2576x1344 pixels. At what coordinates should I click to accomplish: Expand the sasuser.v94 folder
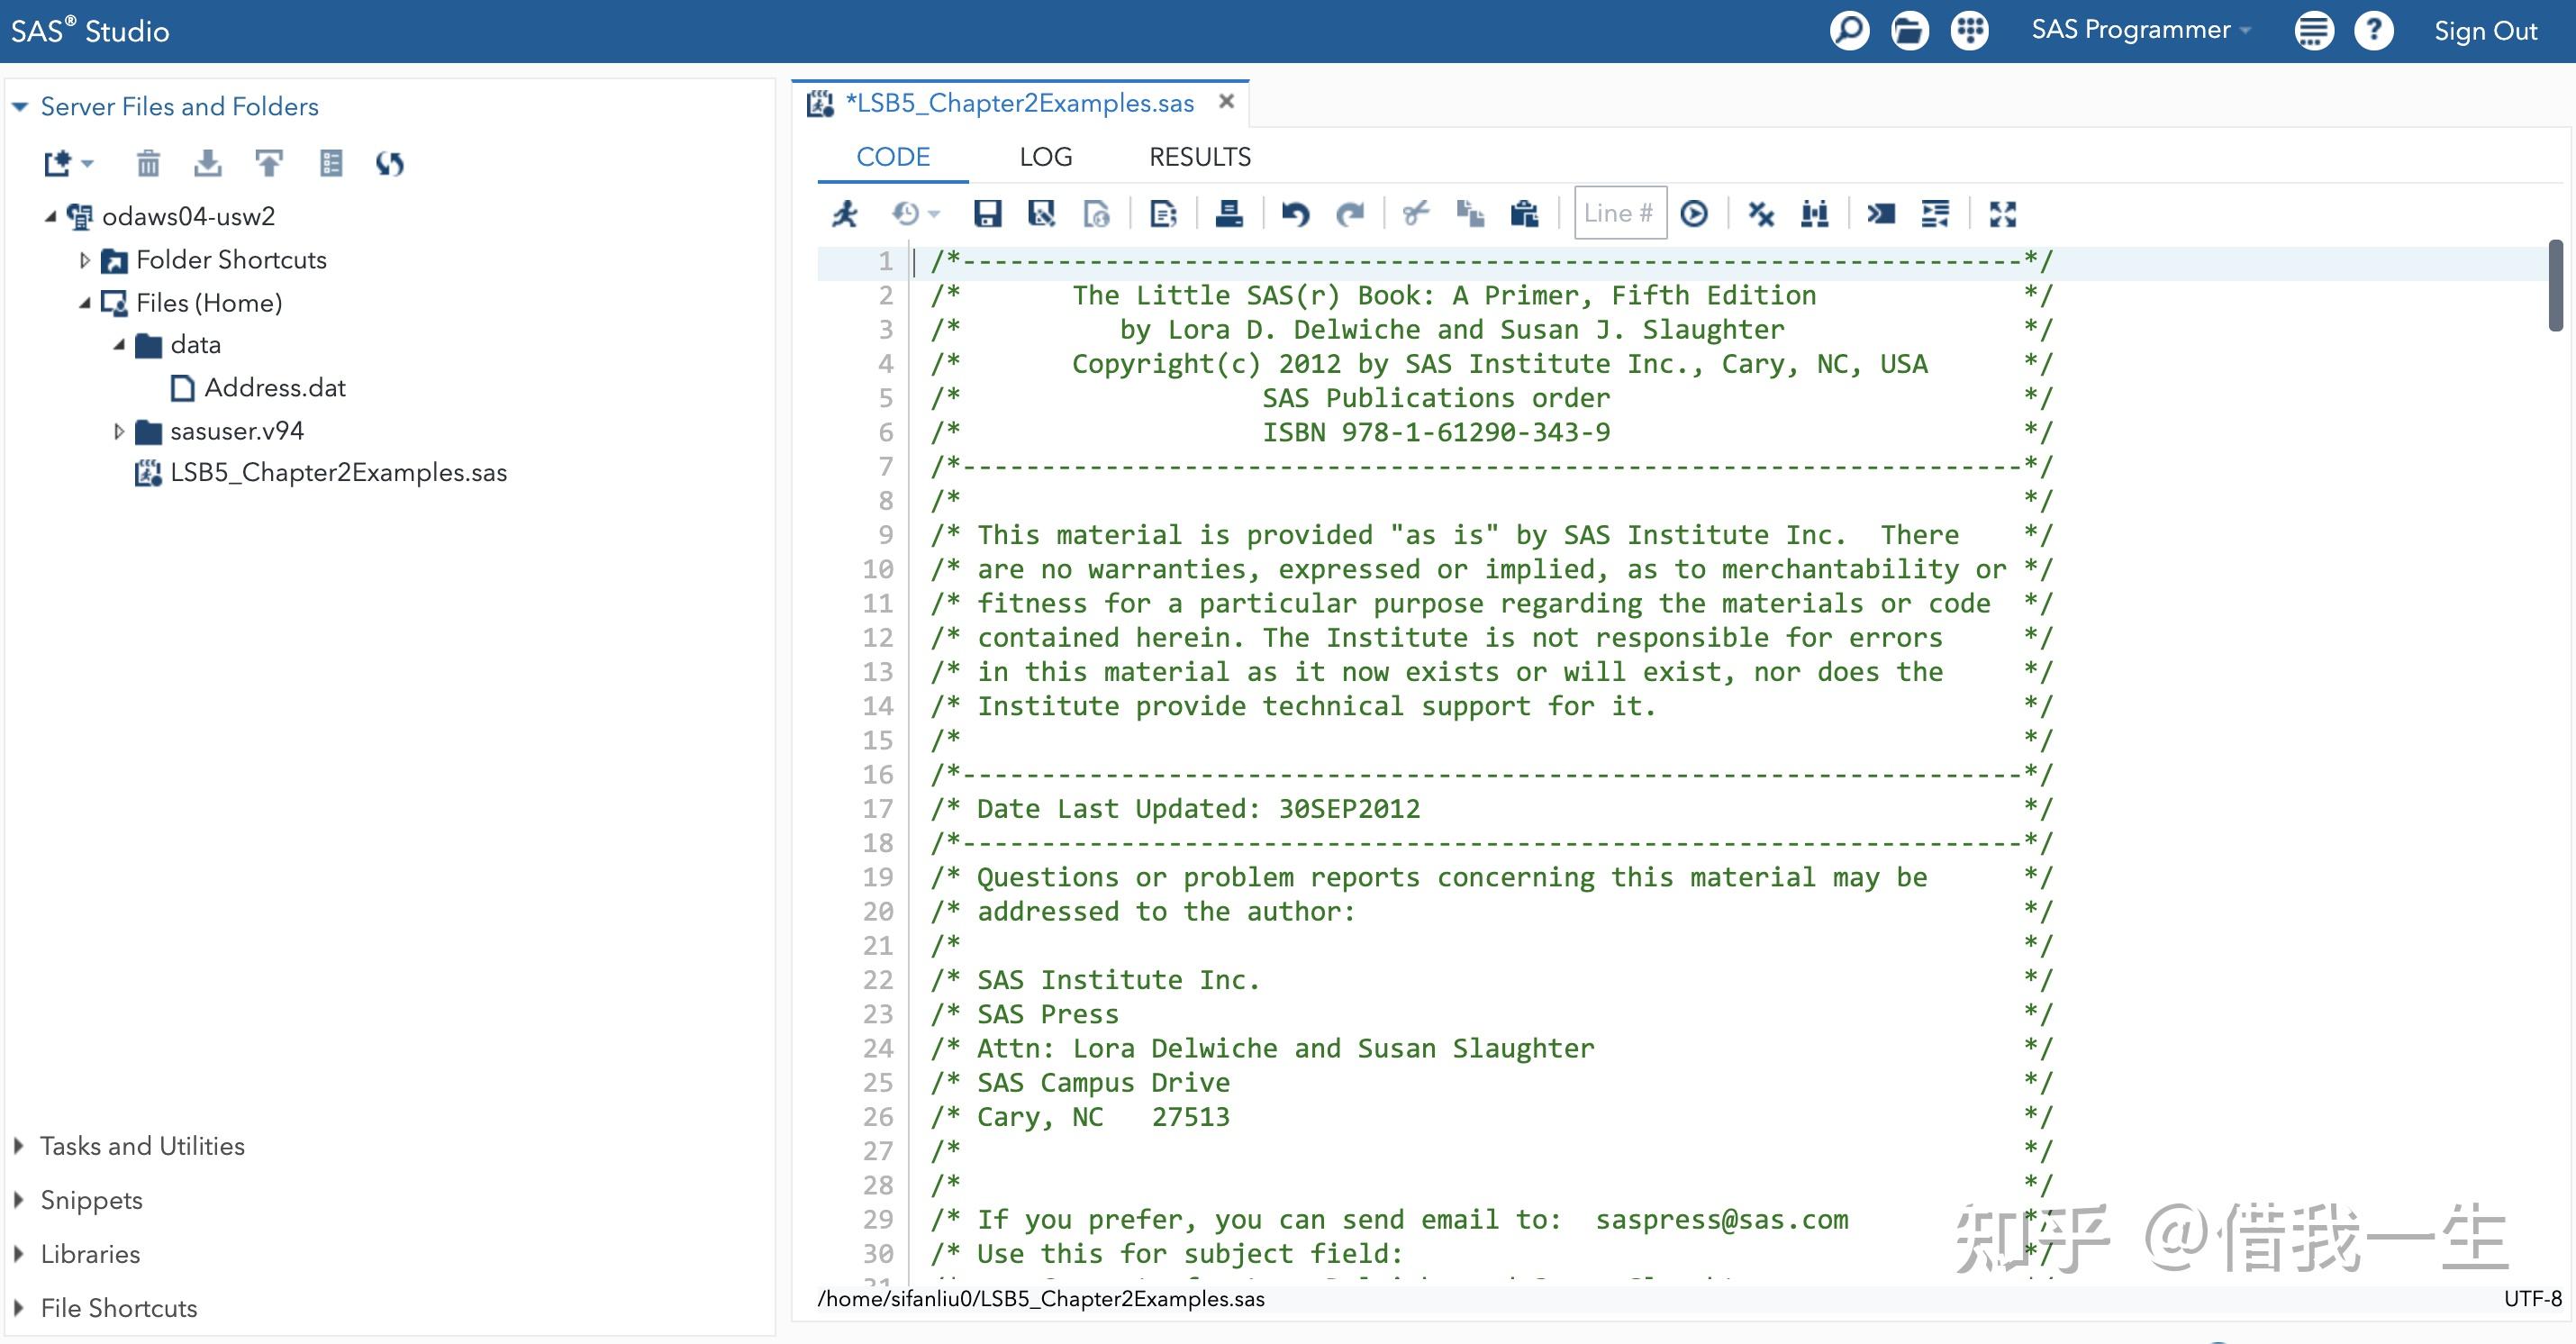coord(119,431)
